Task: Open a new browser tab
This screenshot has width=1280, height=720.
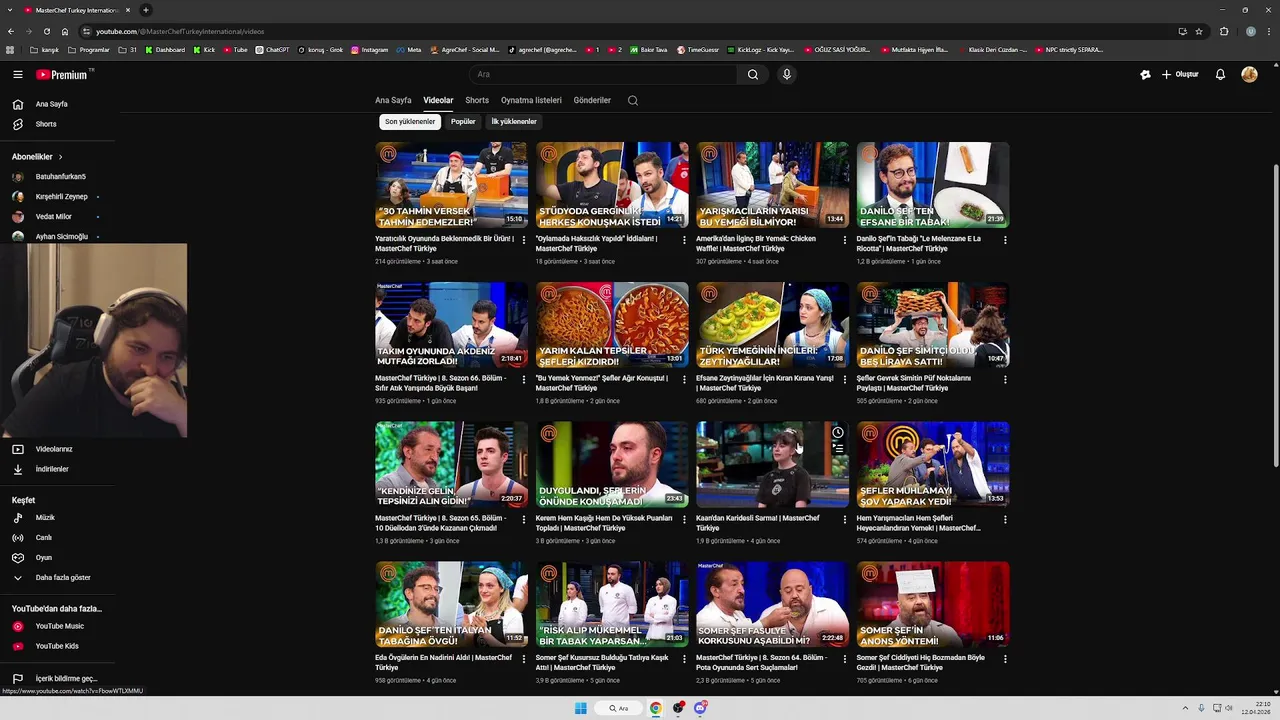Action: (x=146, y=10)
